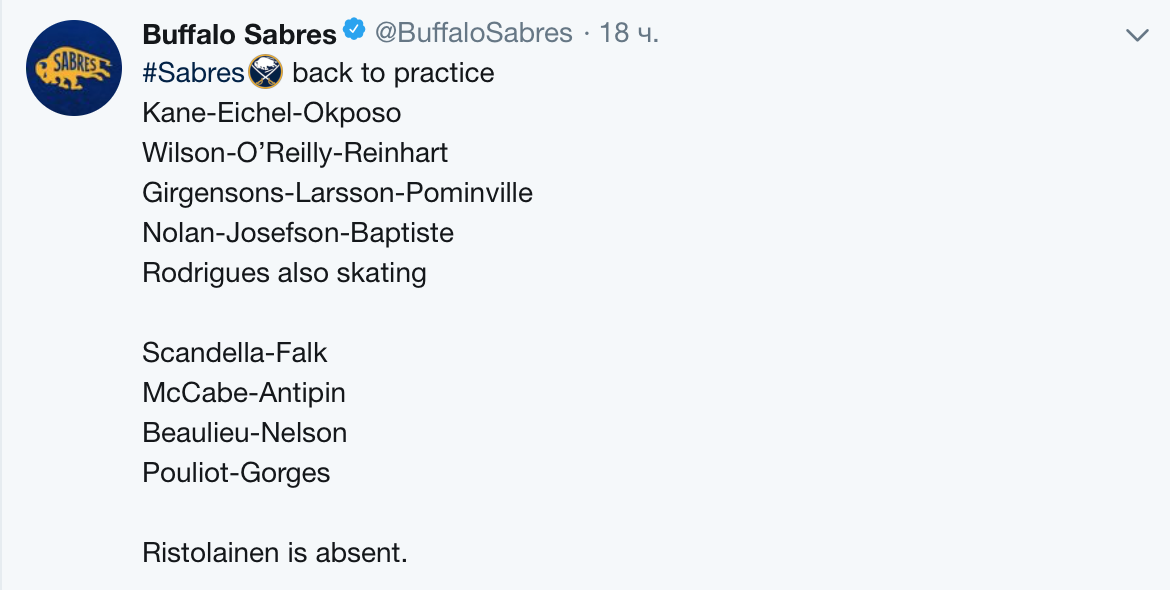Screen dimensions: 1170x590
Task: Expand the tweet options chevron
Action: point(1137,35)
